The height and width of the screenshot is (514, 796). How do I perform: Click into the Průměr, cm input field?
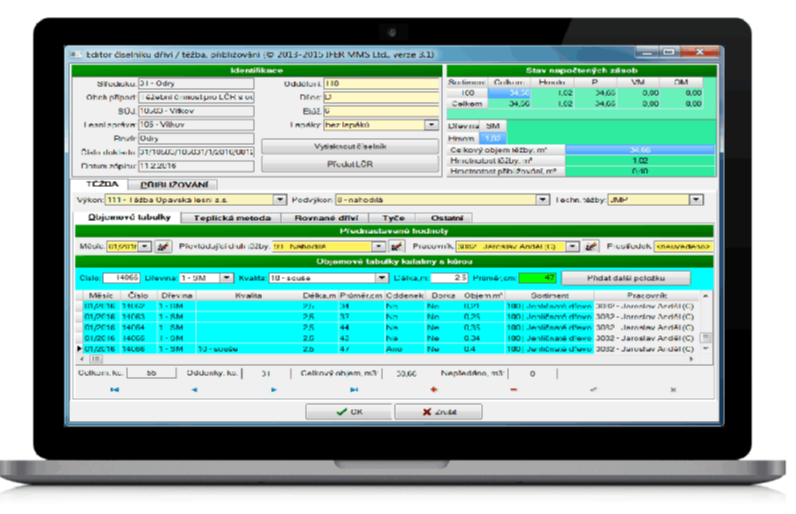(x=536, y=277)
